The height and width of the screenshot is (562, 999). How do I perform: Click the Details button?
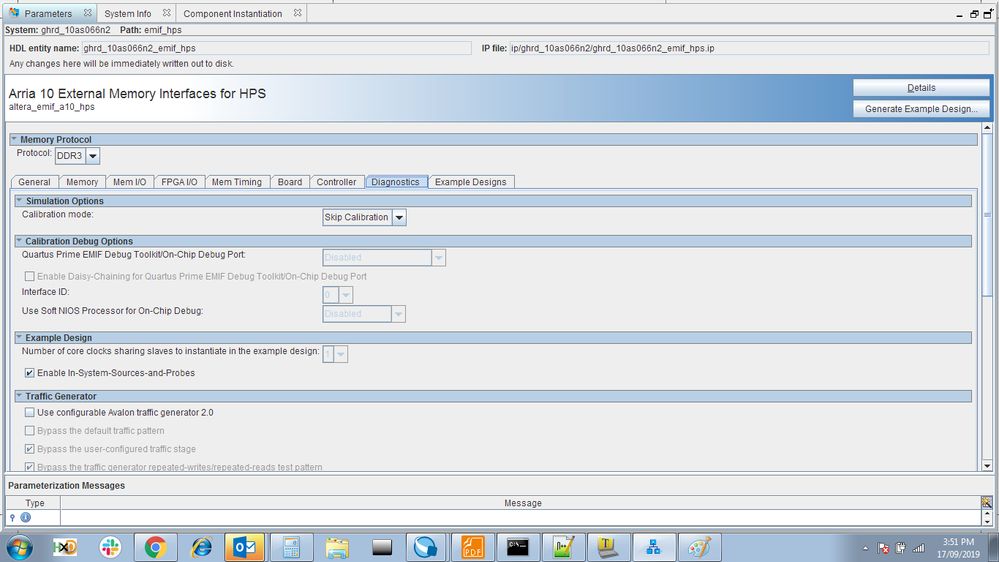click(x=921, y=88)
